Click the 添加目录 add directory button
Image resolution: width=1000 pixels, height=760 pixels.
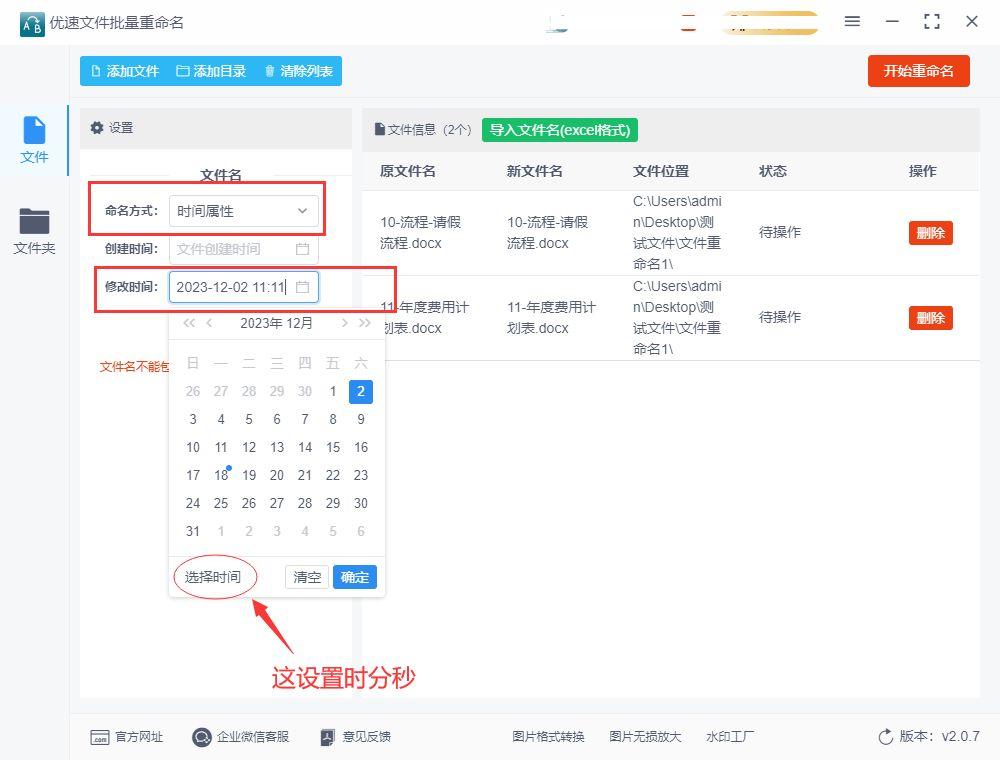(211, 71)
